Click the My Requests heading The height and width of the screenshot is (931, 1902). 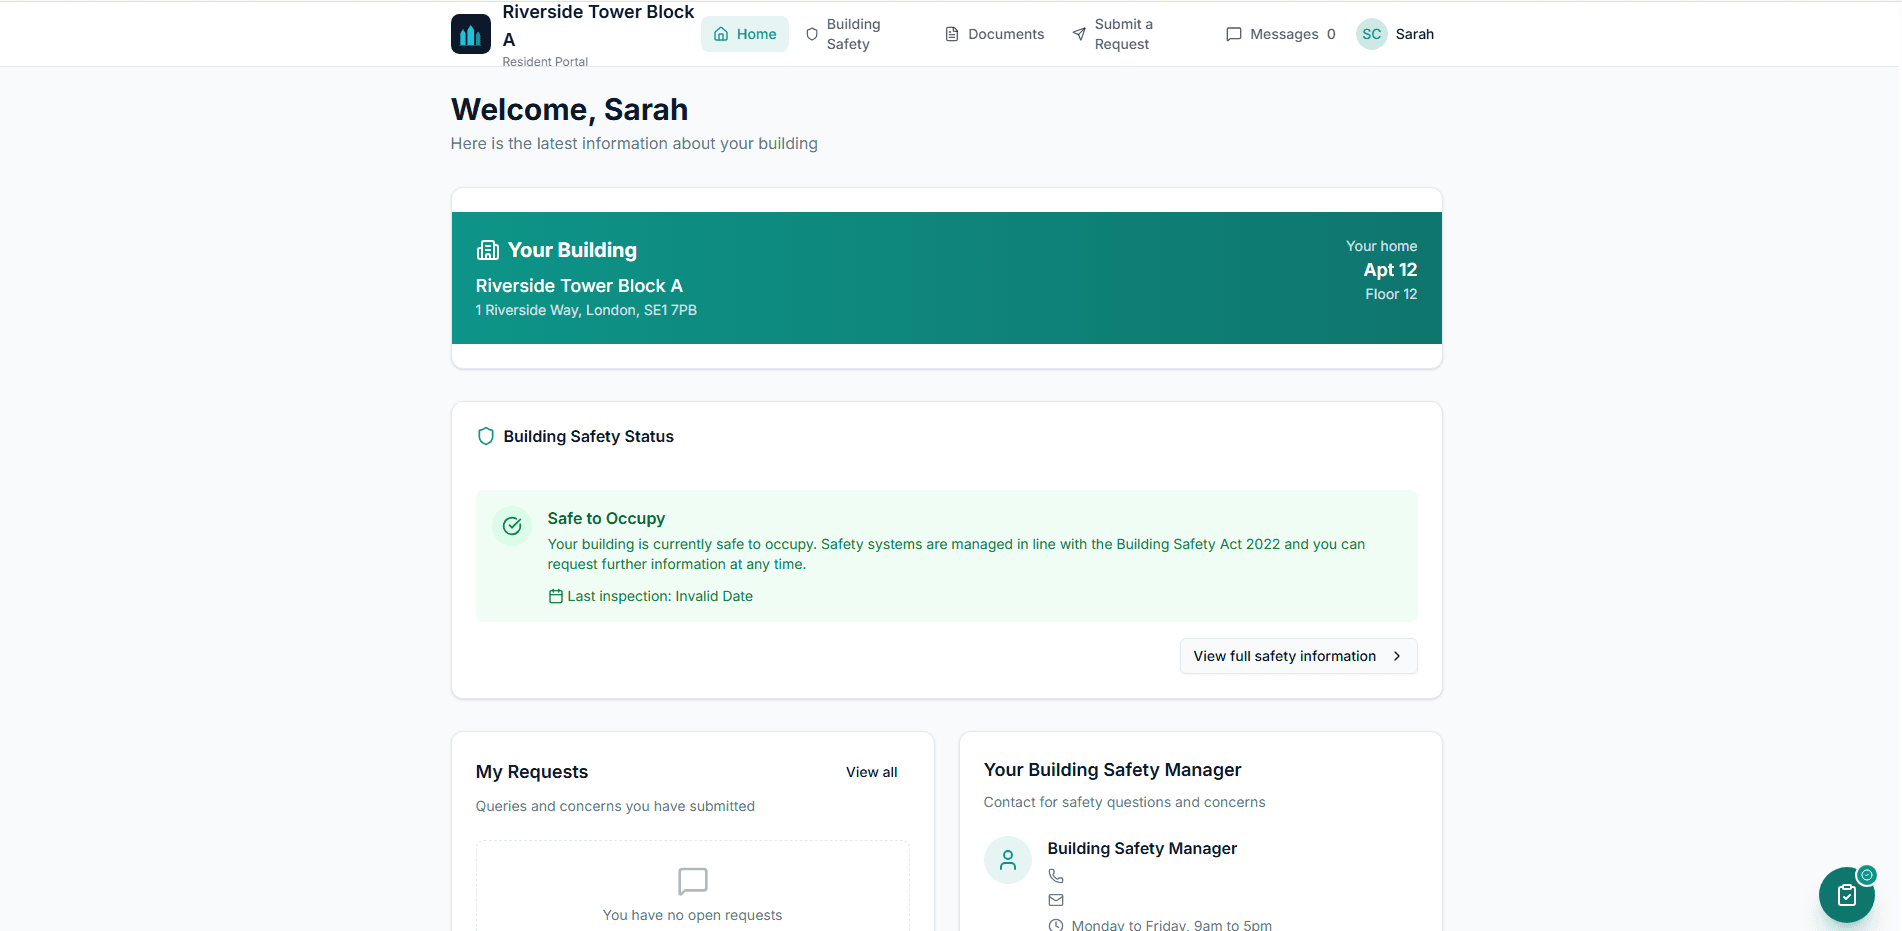532,772
